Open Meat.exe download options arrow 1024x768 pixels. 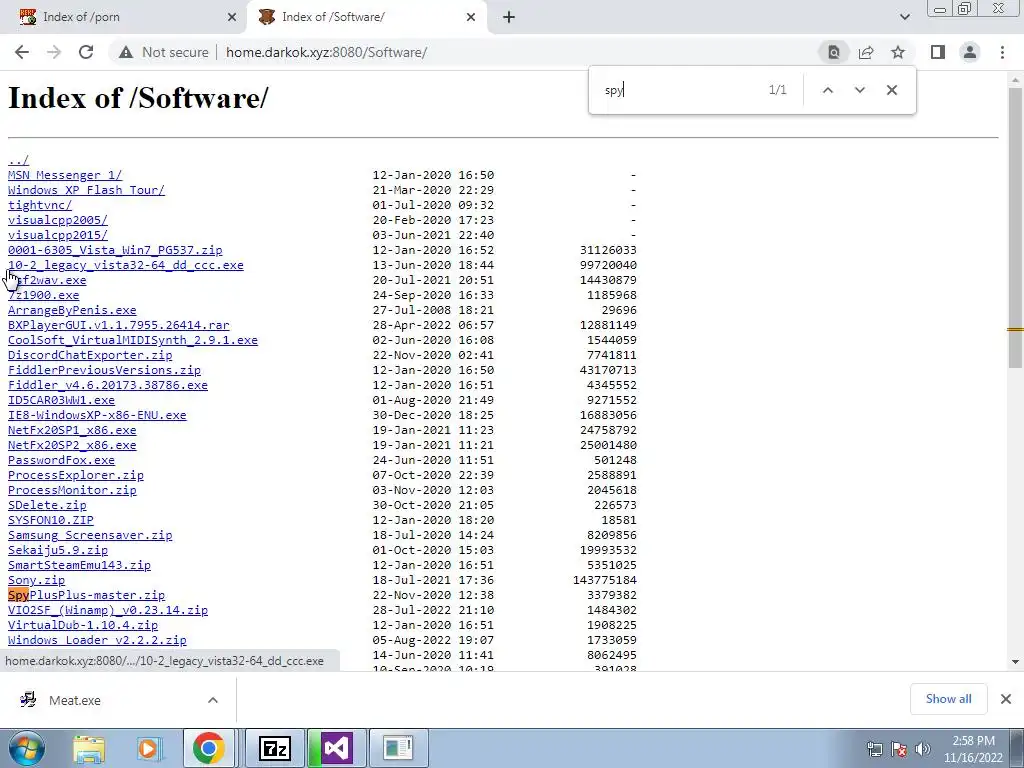pos(213,700)
